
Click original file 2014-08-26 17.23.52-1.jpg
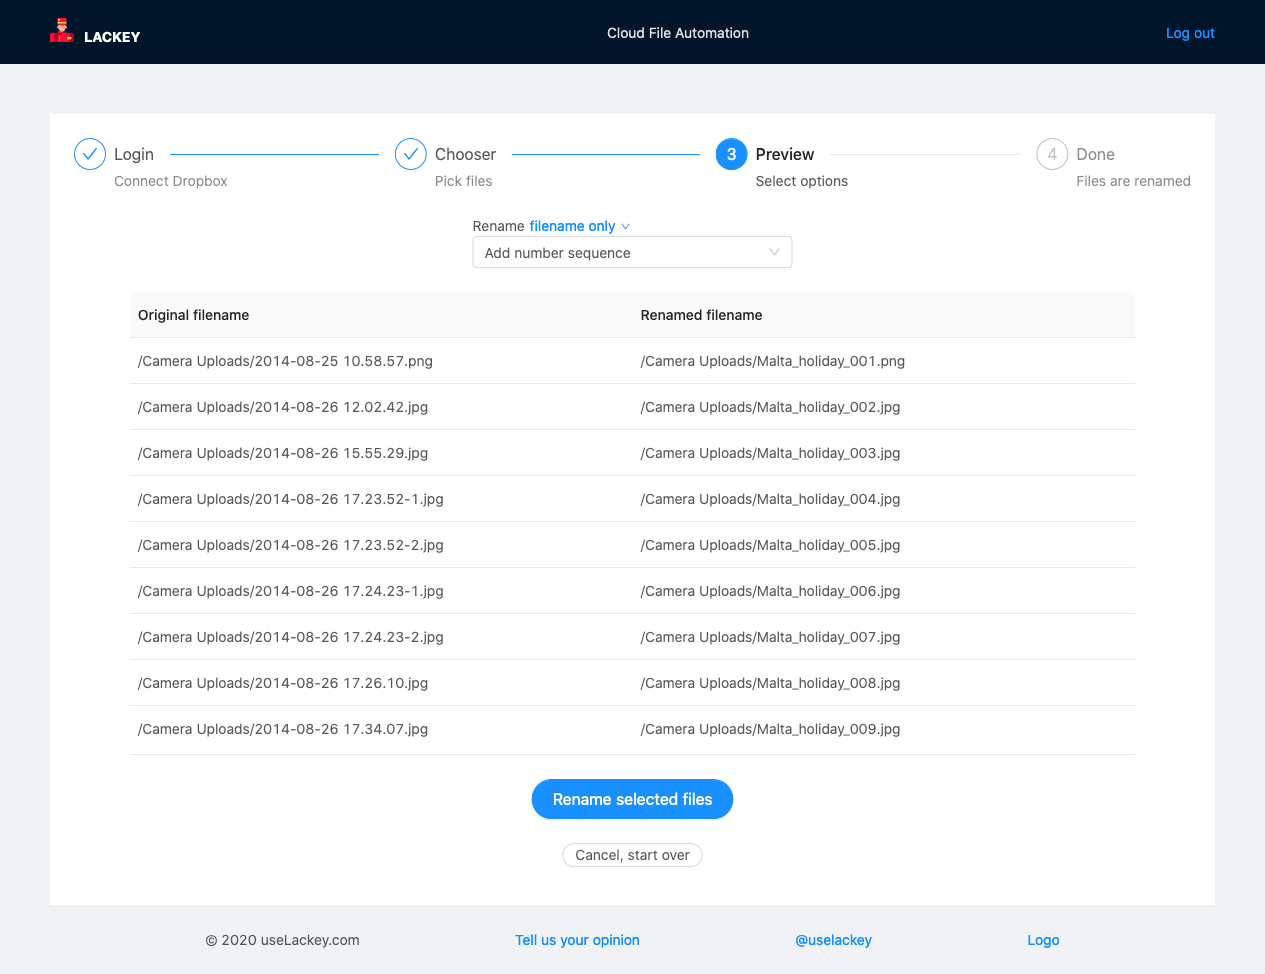point(291,499)
